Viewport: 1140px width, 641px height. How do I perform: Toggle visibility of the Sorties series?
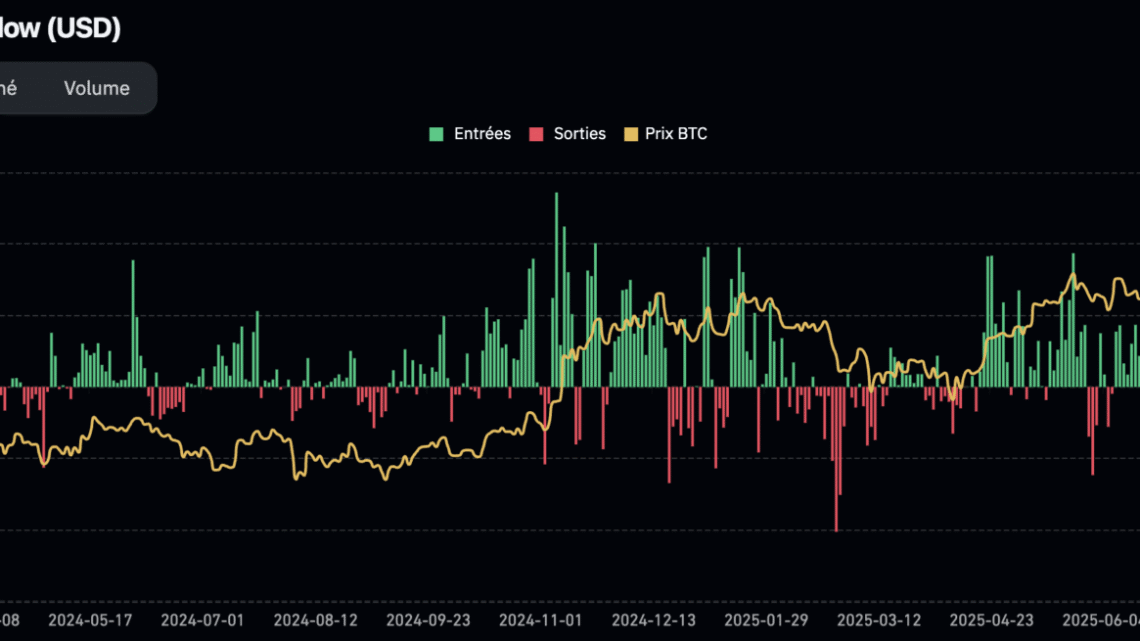(x=567, y=133)
